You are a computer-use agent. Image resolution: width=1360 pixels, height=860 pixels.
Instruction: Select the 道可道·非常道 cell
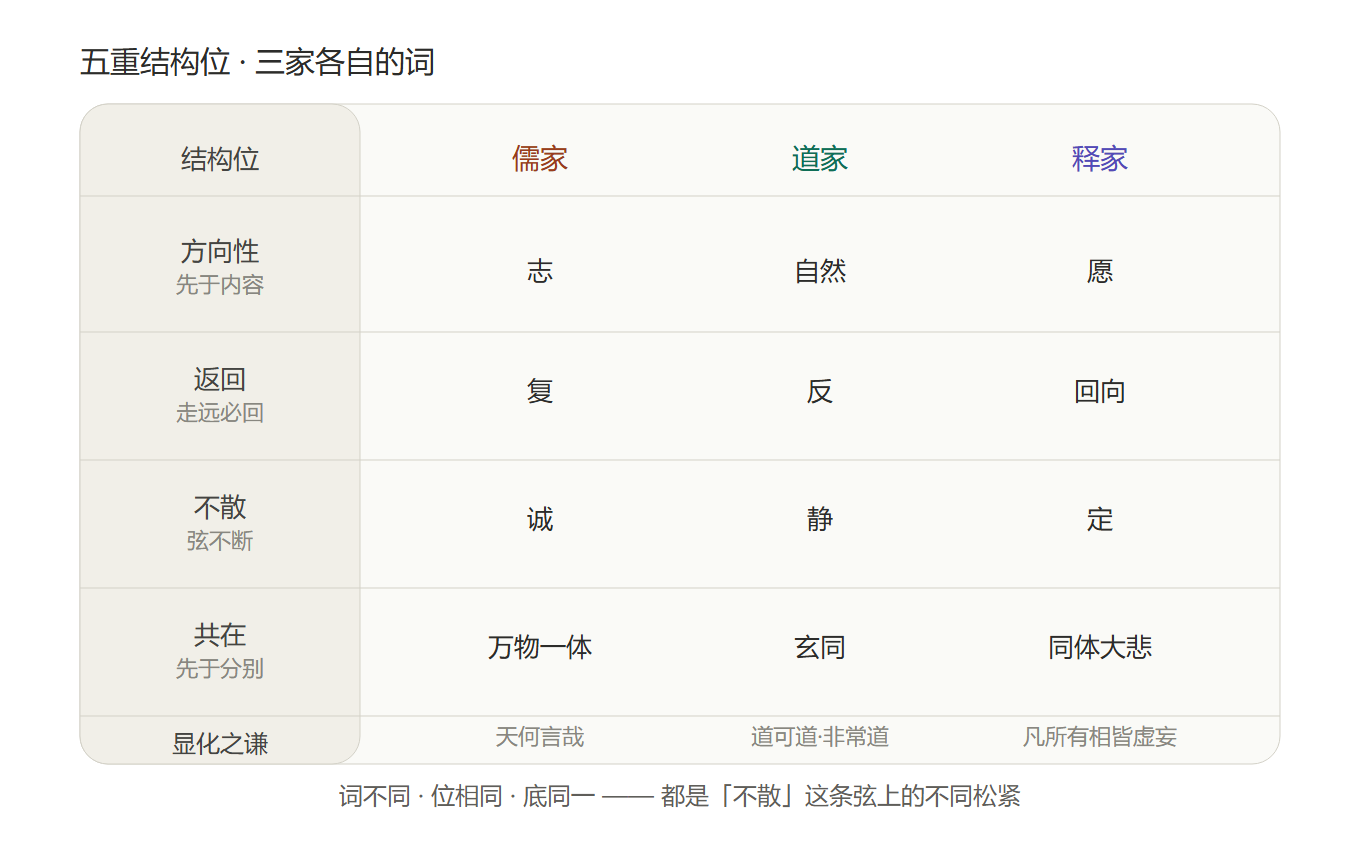pos(820,737)
